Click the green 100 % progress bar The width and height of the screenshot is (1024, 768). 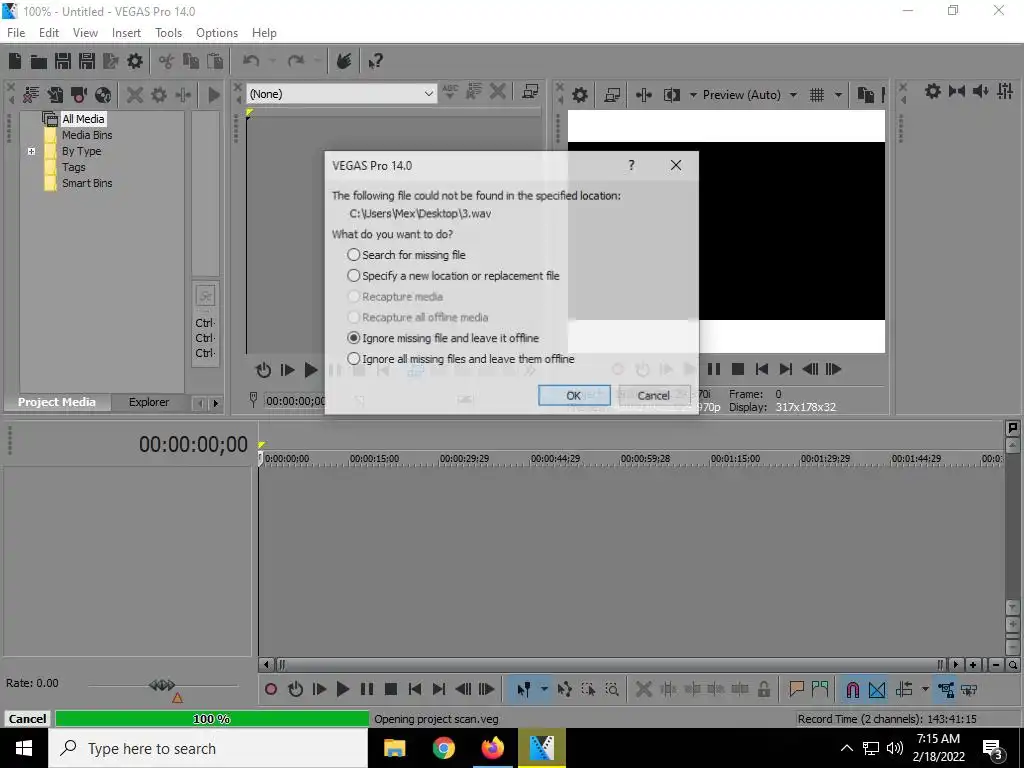point(212,718)
